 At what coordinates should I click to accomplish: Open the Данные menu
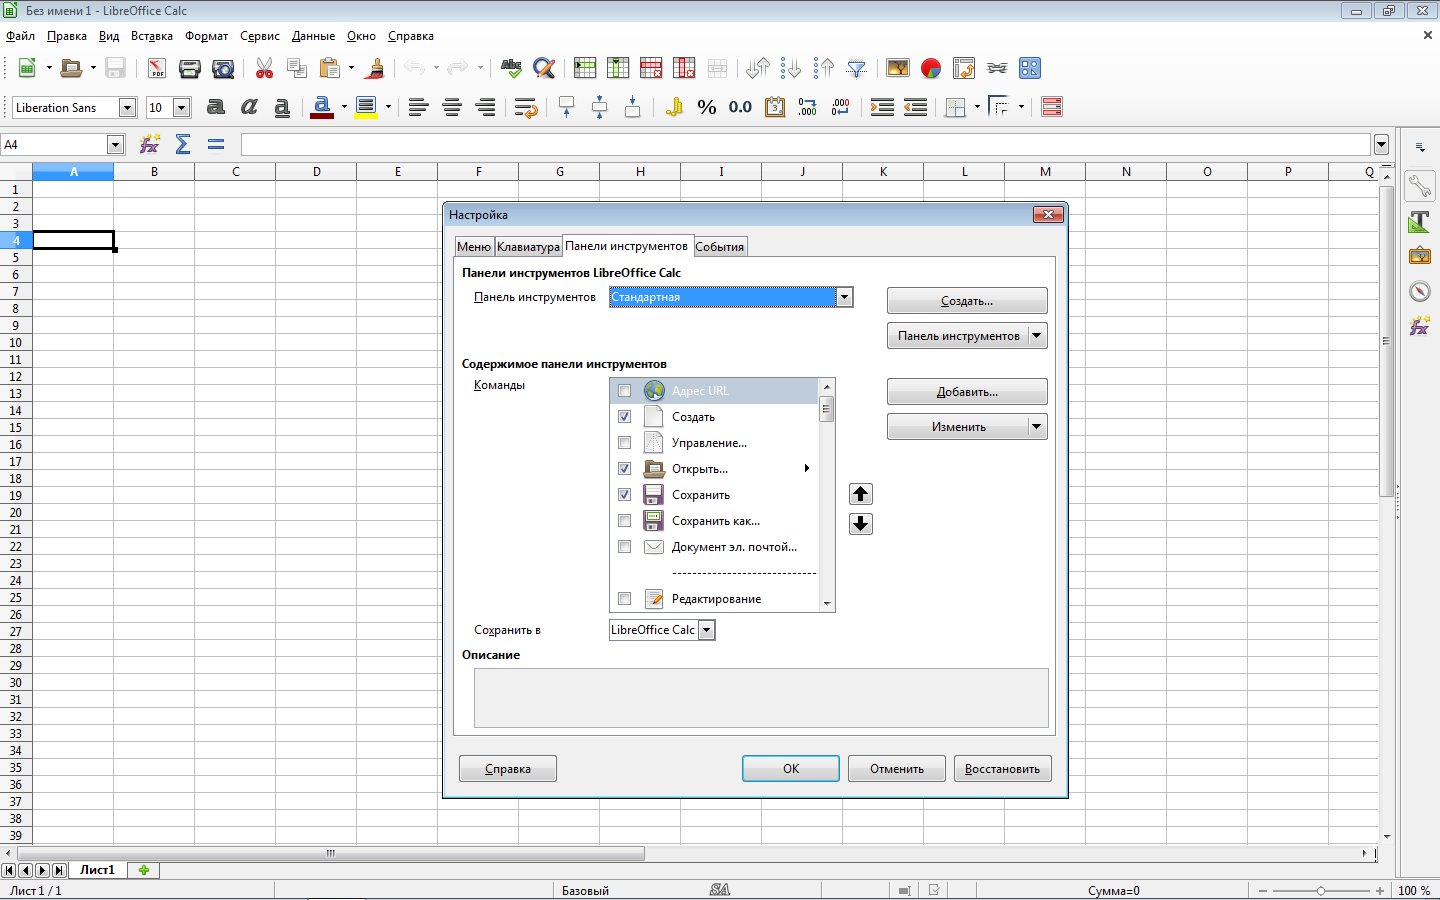pos(313,36)
